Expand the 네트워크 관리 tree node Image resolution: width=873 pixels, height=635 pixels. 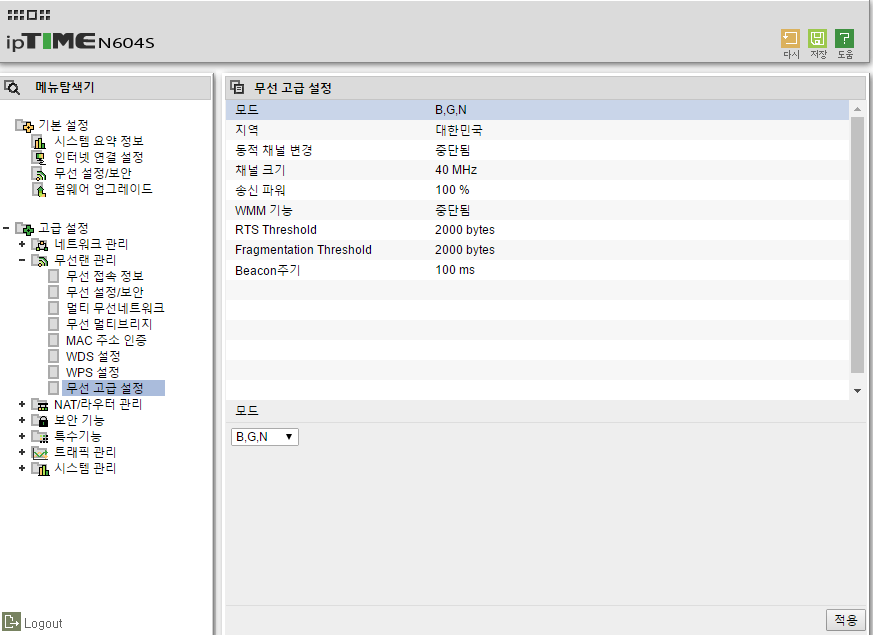[x=22, y=244]
